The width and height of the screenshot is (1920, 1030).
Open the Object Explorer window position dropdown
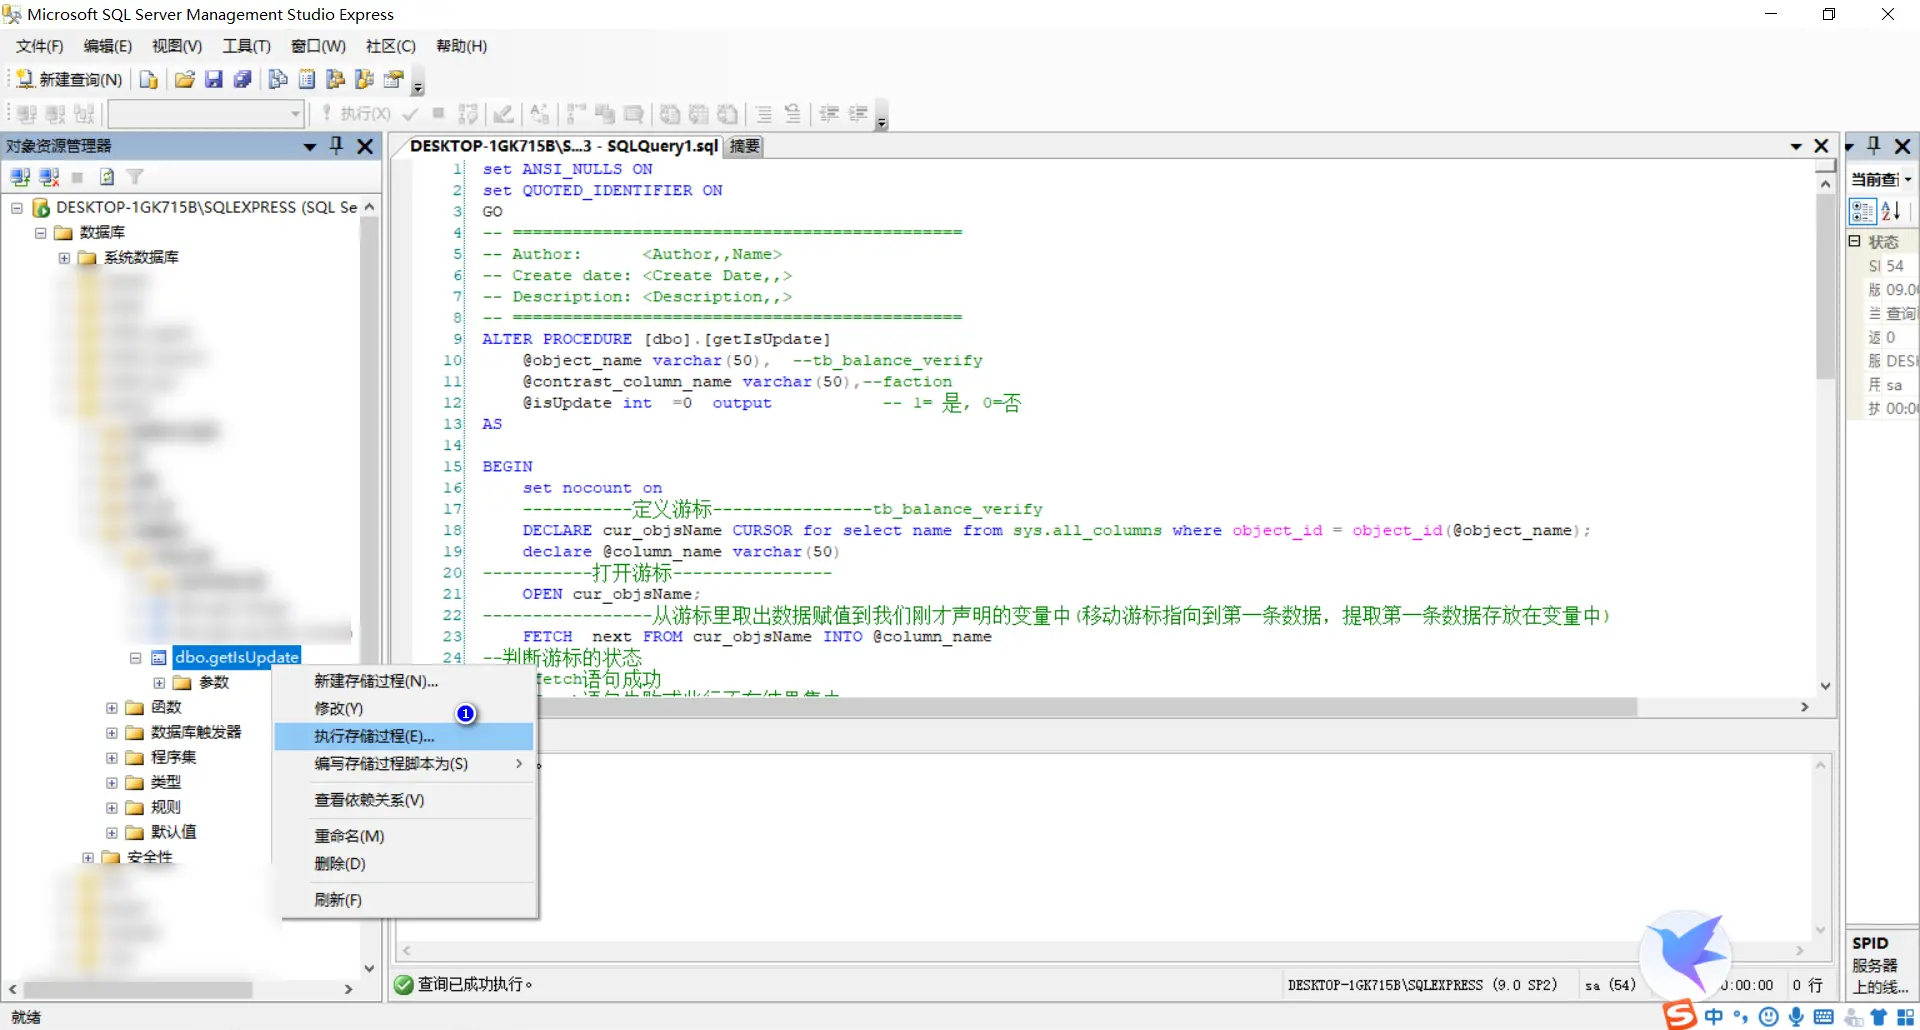[x=310, y=146]
